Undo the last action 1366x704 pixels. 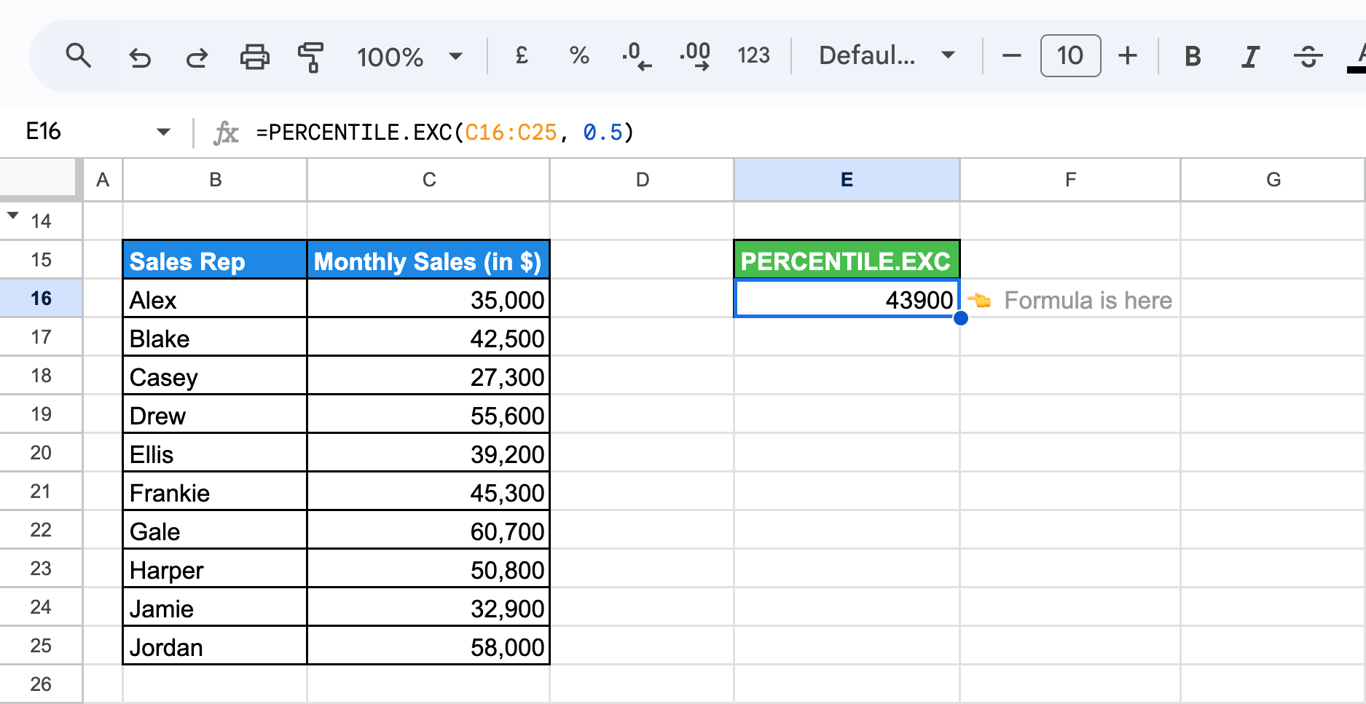click(140, 57)
